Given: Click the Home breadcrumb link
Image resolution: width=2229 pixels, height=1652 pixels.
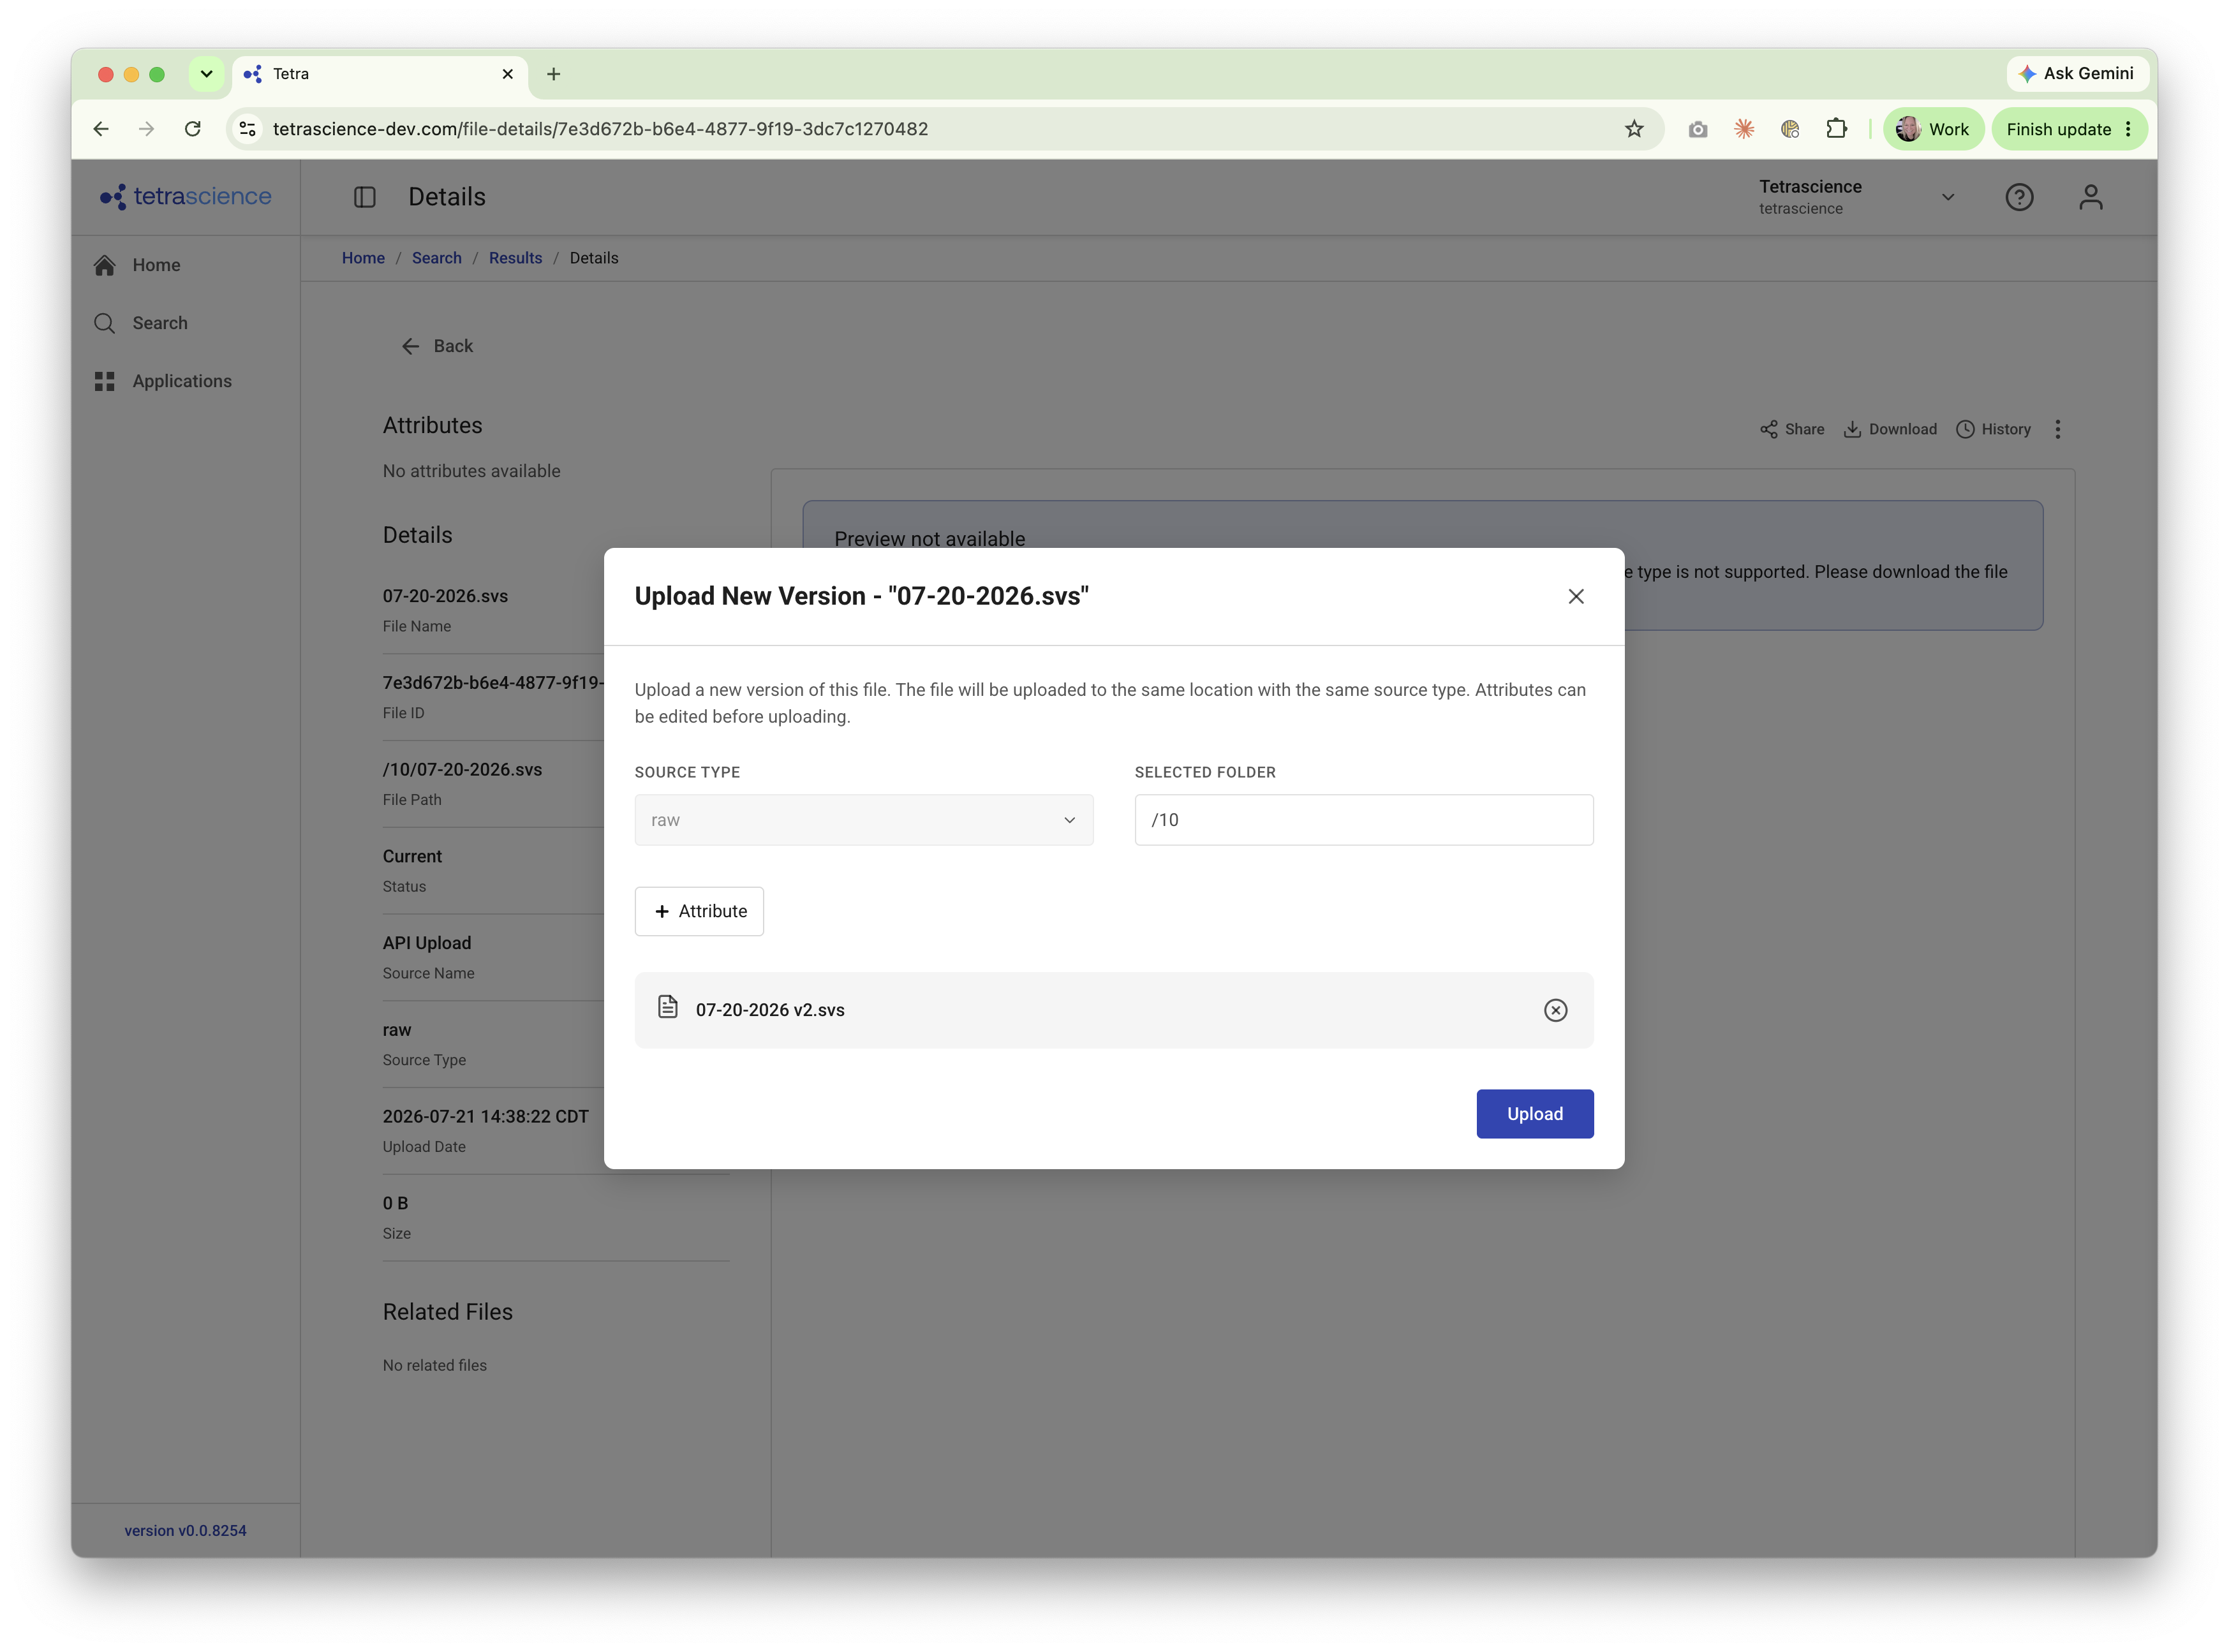Looking at the screenshot, I should (x=363, y=258).
